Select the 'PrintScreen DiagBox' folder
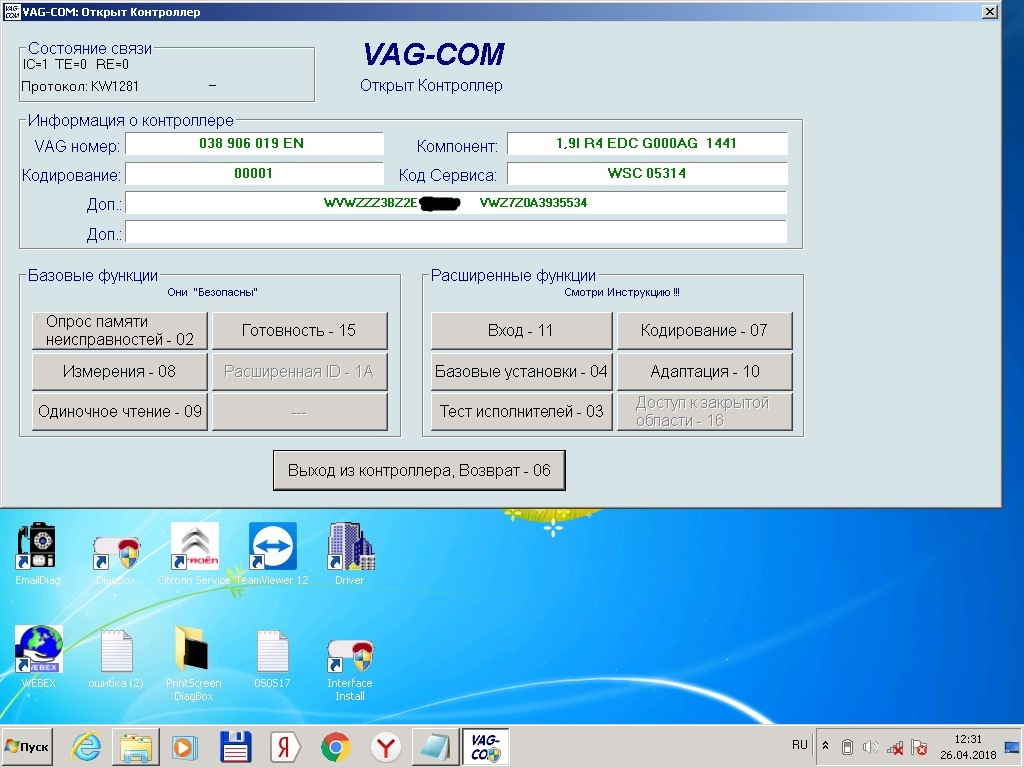The image size is (1024, 768). point(193,663)
